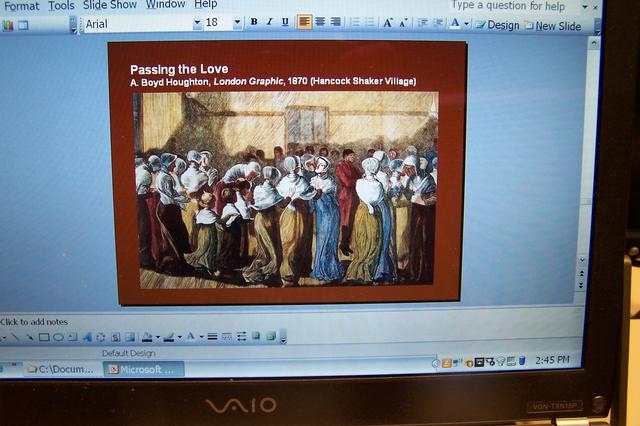The image size is (640, 426).
Task: Open the Window menu
Action: point(165,4)
